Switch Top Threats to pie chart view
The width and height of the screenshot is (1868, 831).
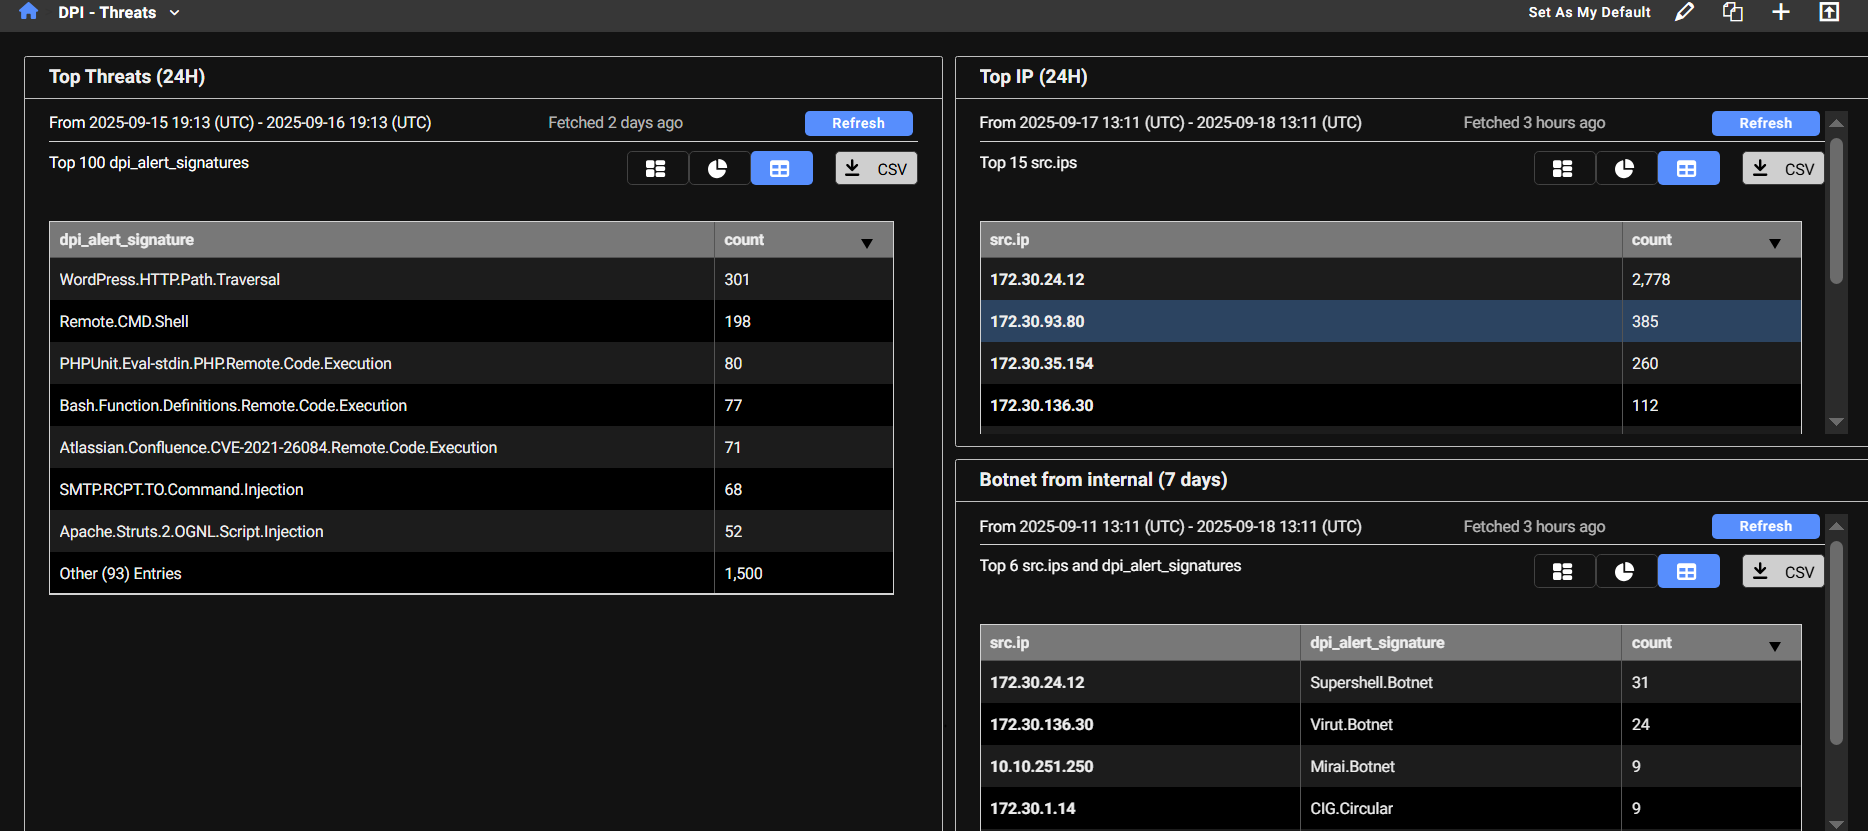[x=718, y=169]
